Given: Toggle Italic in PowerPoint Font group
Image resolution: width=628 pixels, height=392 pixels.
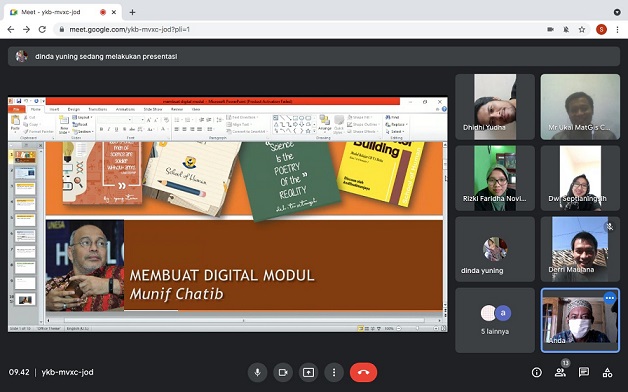Looking at the screenshot, I should [109, 129].
